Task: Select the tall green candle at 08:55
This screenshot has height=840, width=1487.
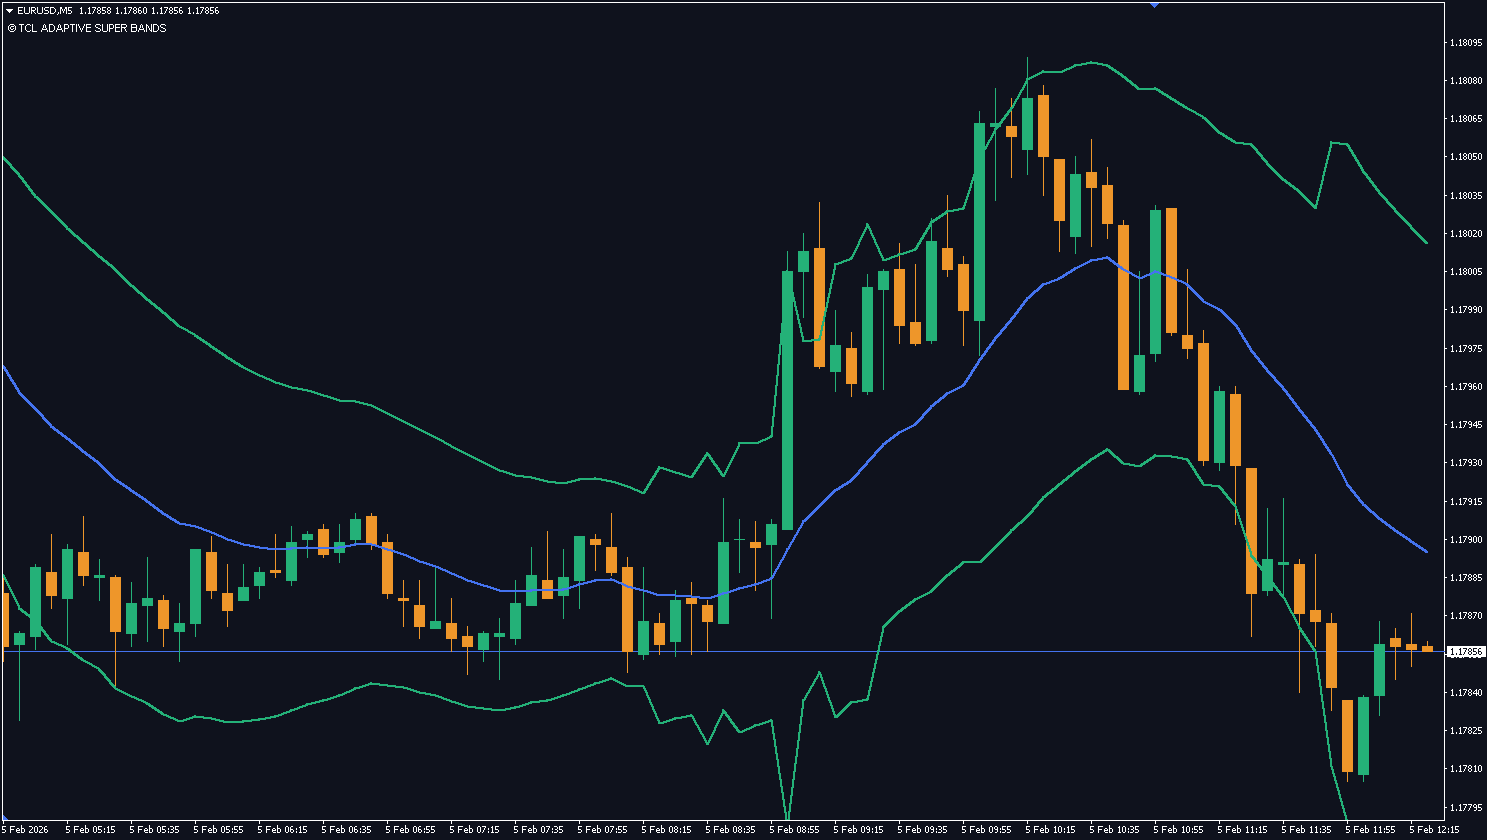Action: [x=787, y=400]
